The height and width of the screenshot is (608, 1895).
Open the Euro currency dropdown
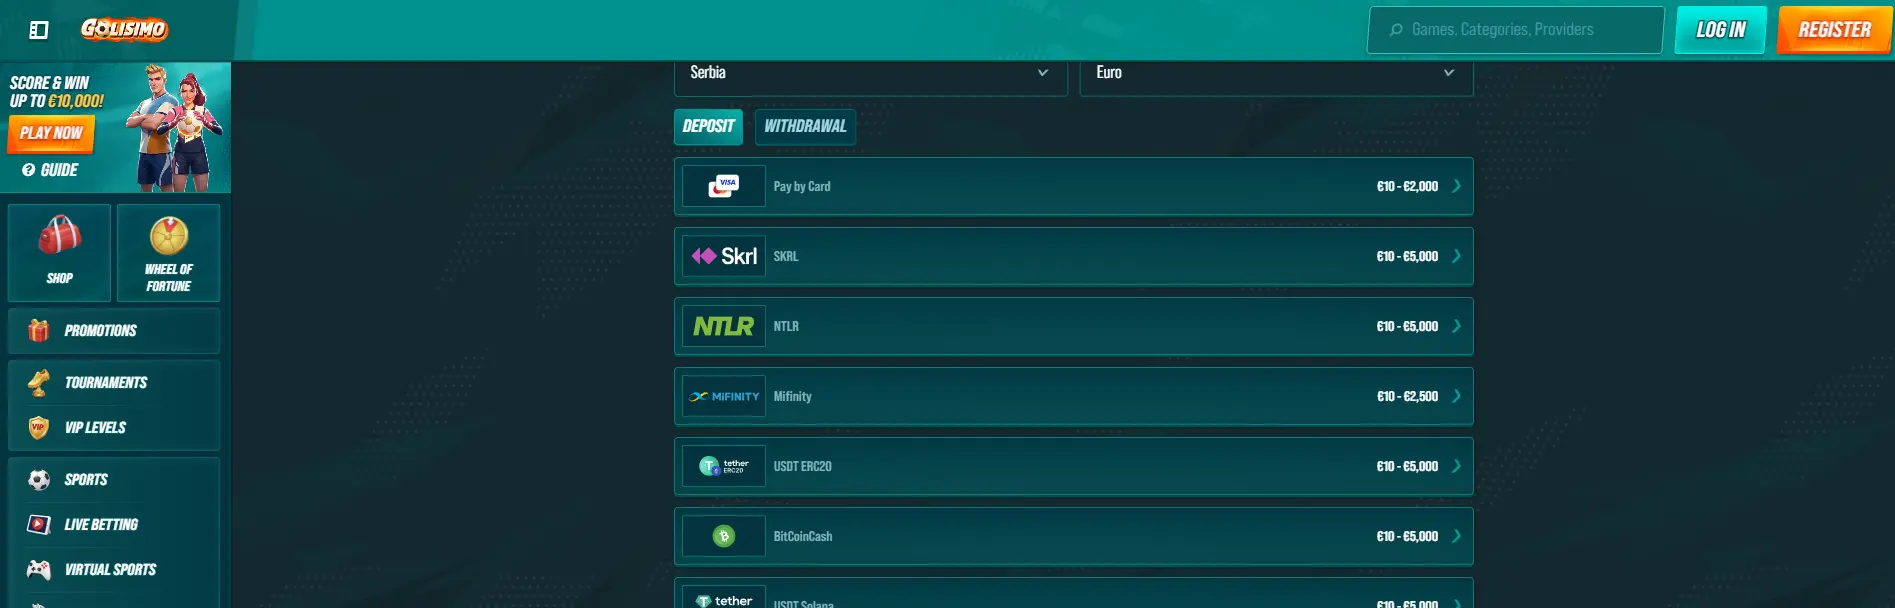(x=1277, y=74)
